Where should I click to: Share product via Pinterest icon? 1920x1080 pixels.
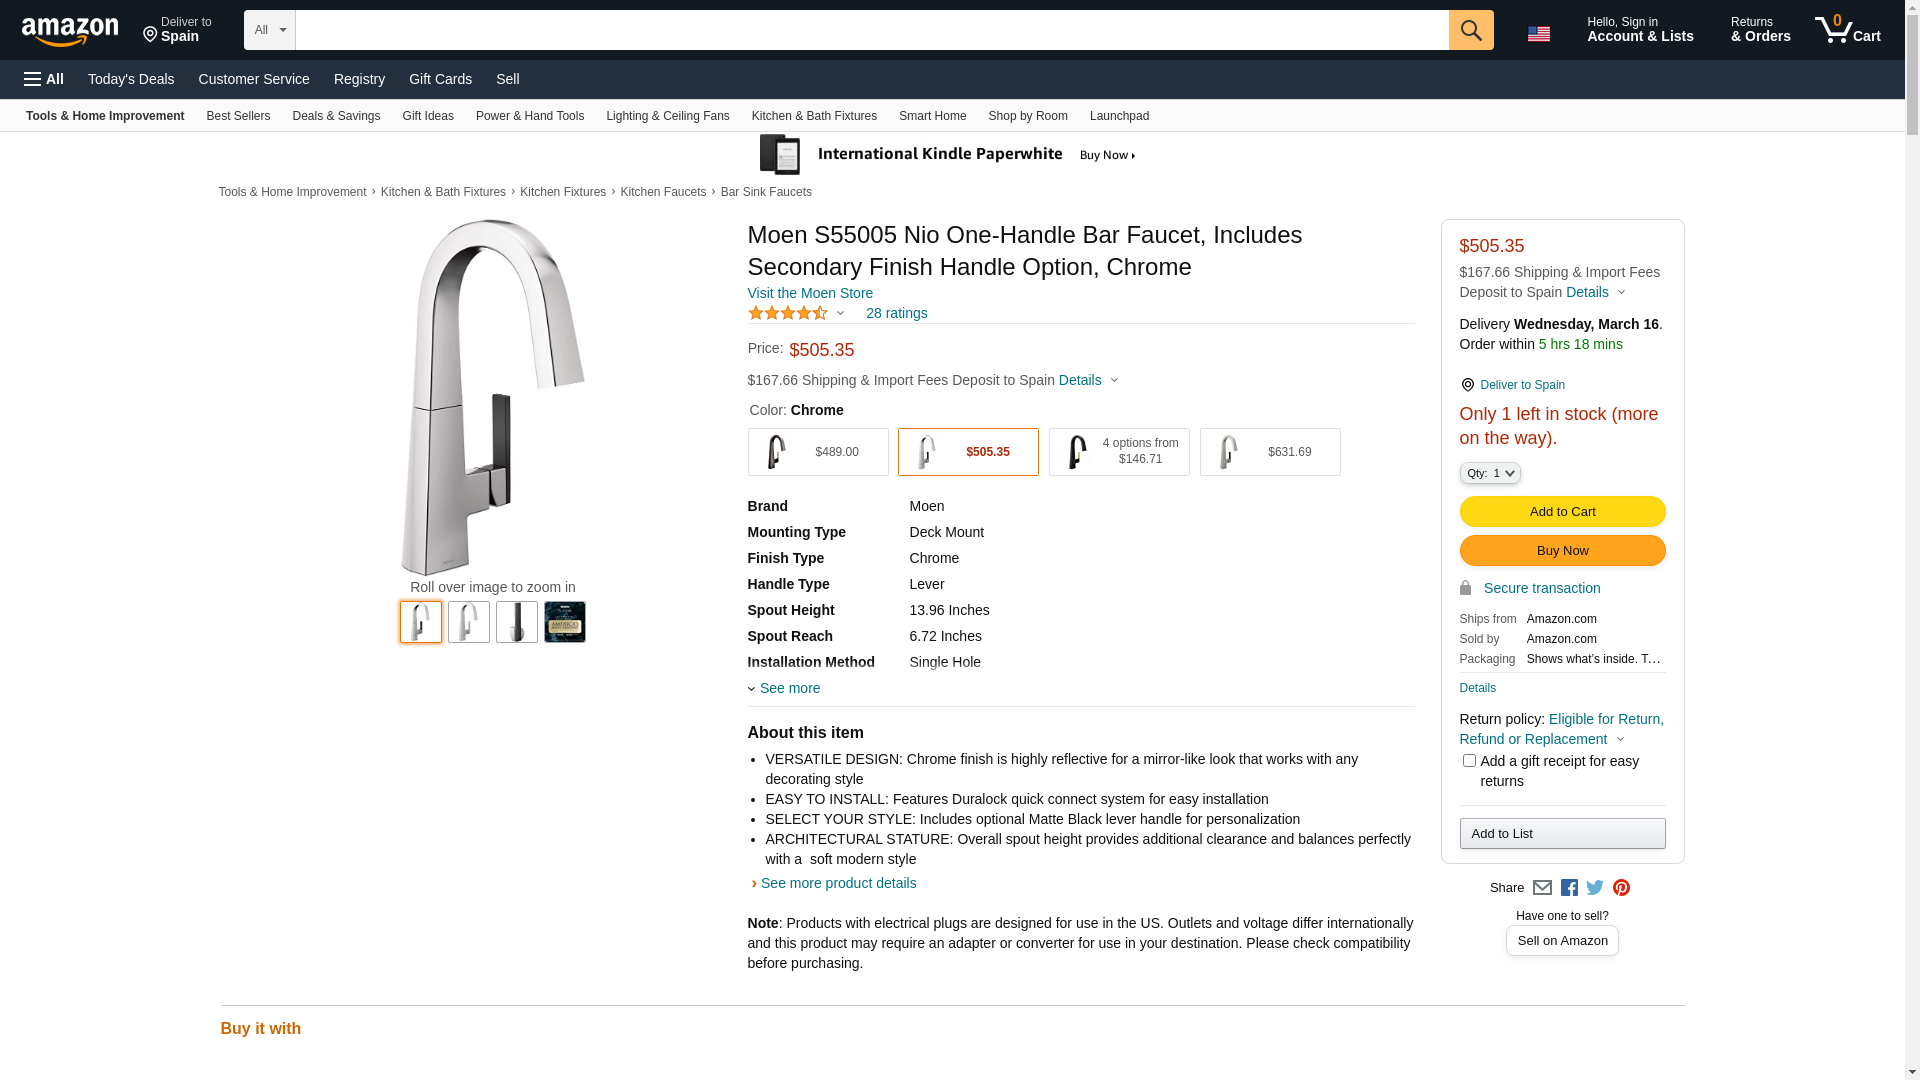tap(1621, 888)
